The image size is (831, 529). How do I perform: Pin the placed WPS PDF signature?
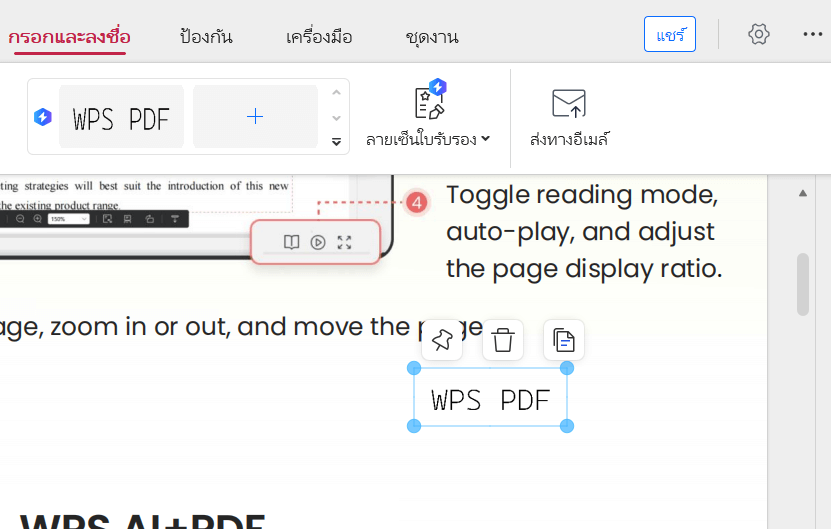(442, 340)
